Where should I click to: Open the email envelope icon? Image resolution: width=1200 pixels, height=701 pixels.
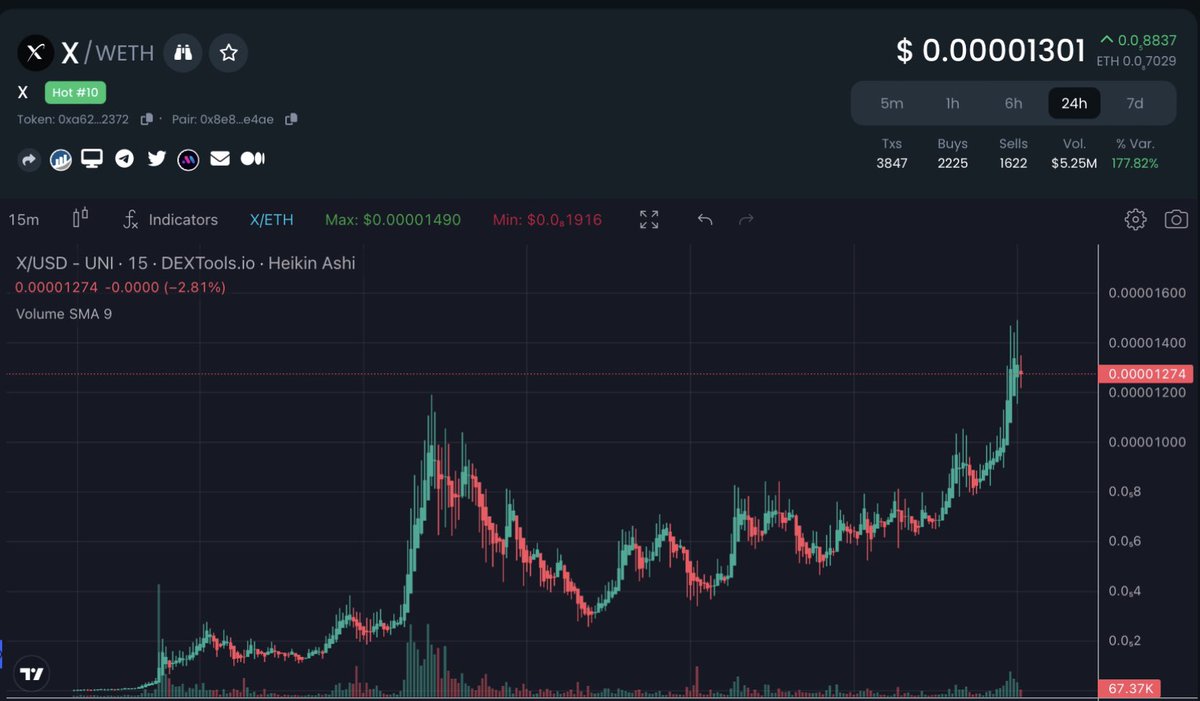click(x=220, y=158)
